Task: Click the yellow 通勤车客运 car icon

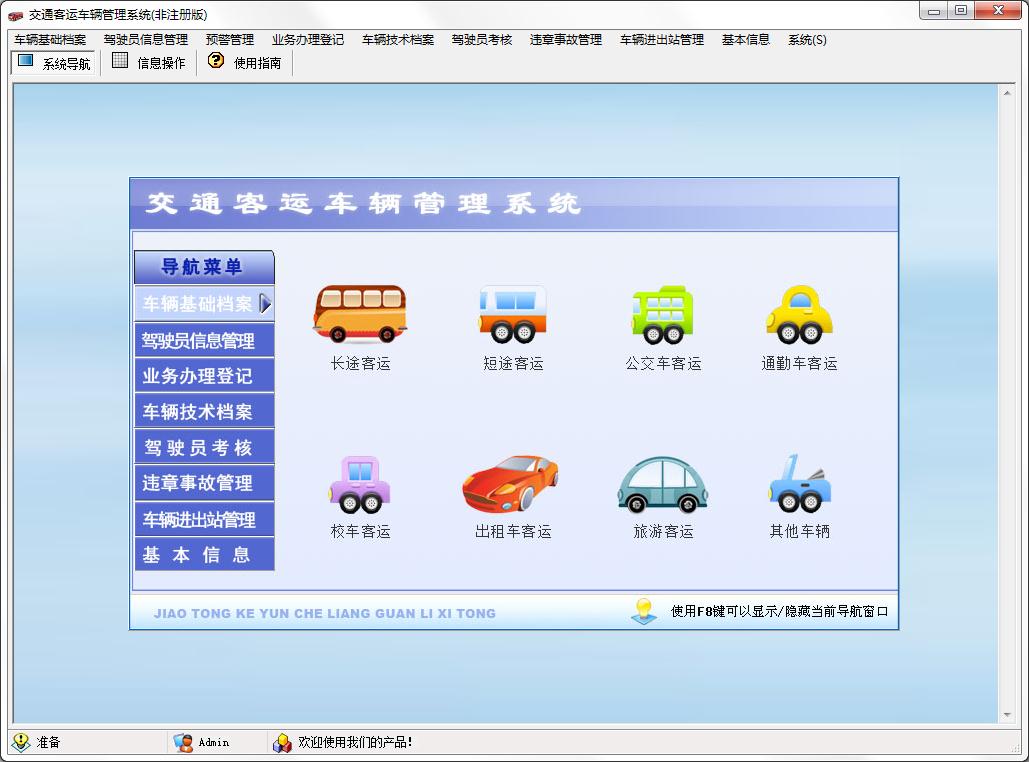Action: [799, 315]
